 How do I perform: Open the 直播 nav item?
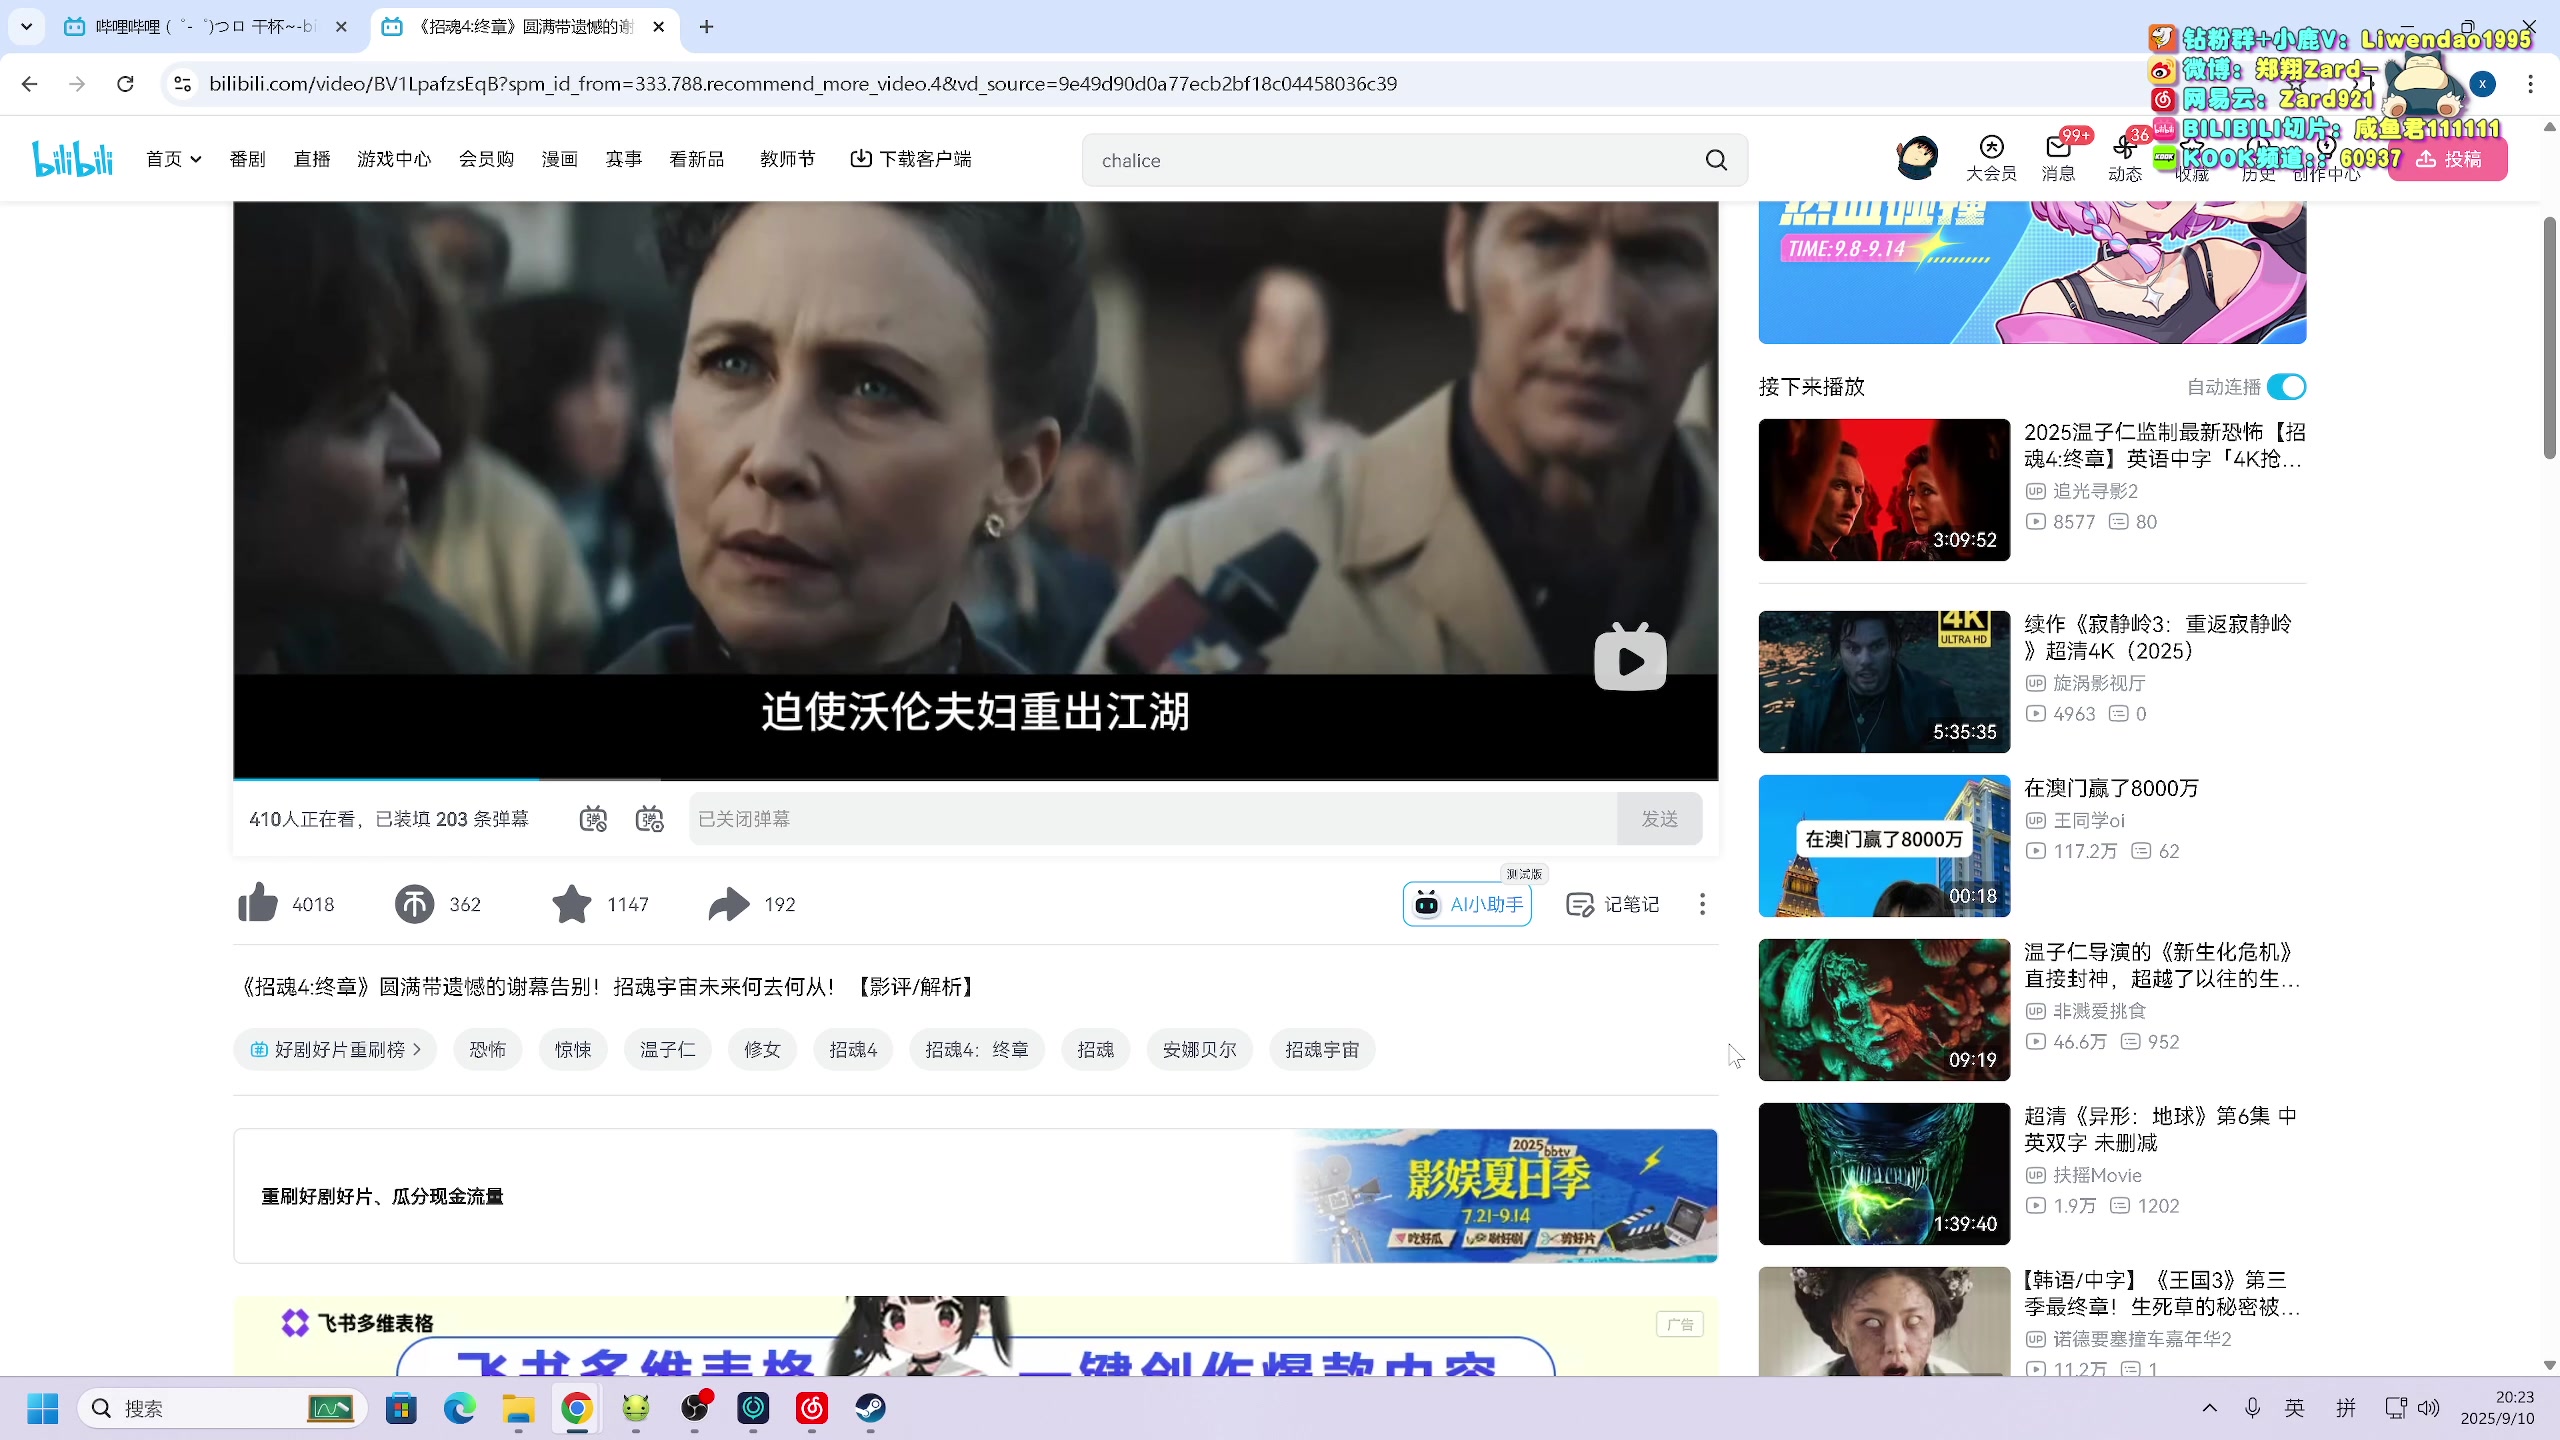312,159
